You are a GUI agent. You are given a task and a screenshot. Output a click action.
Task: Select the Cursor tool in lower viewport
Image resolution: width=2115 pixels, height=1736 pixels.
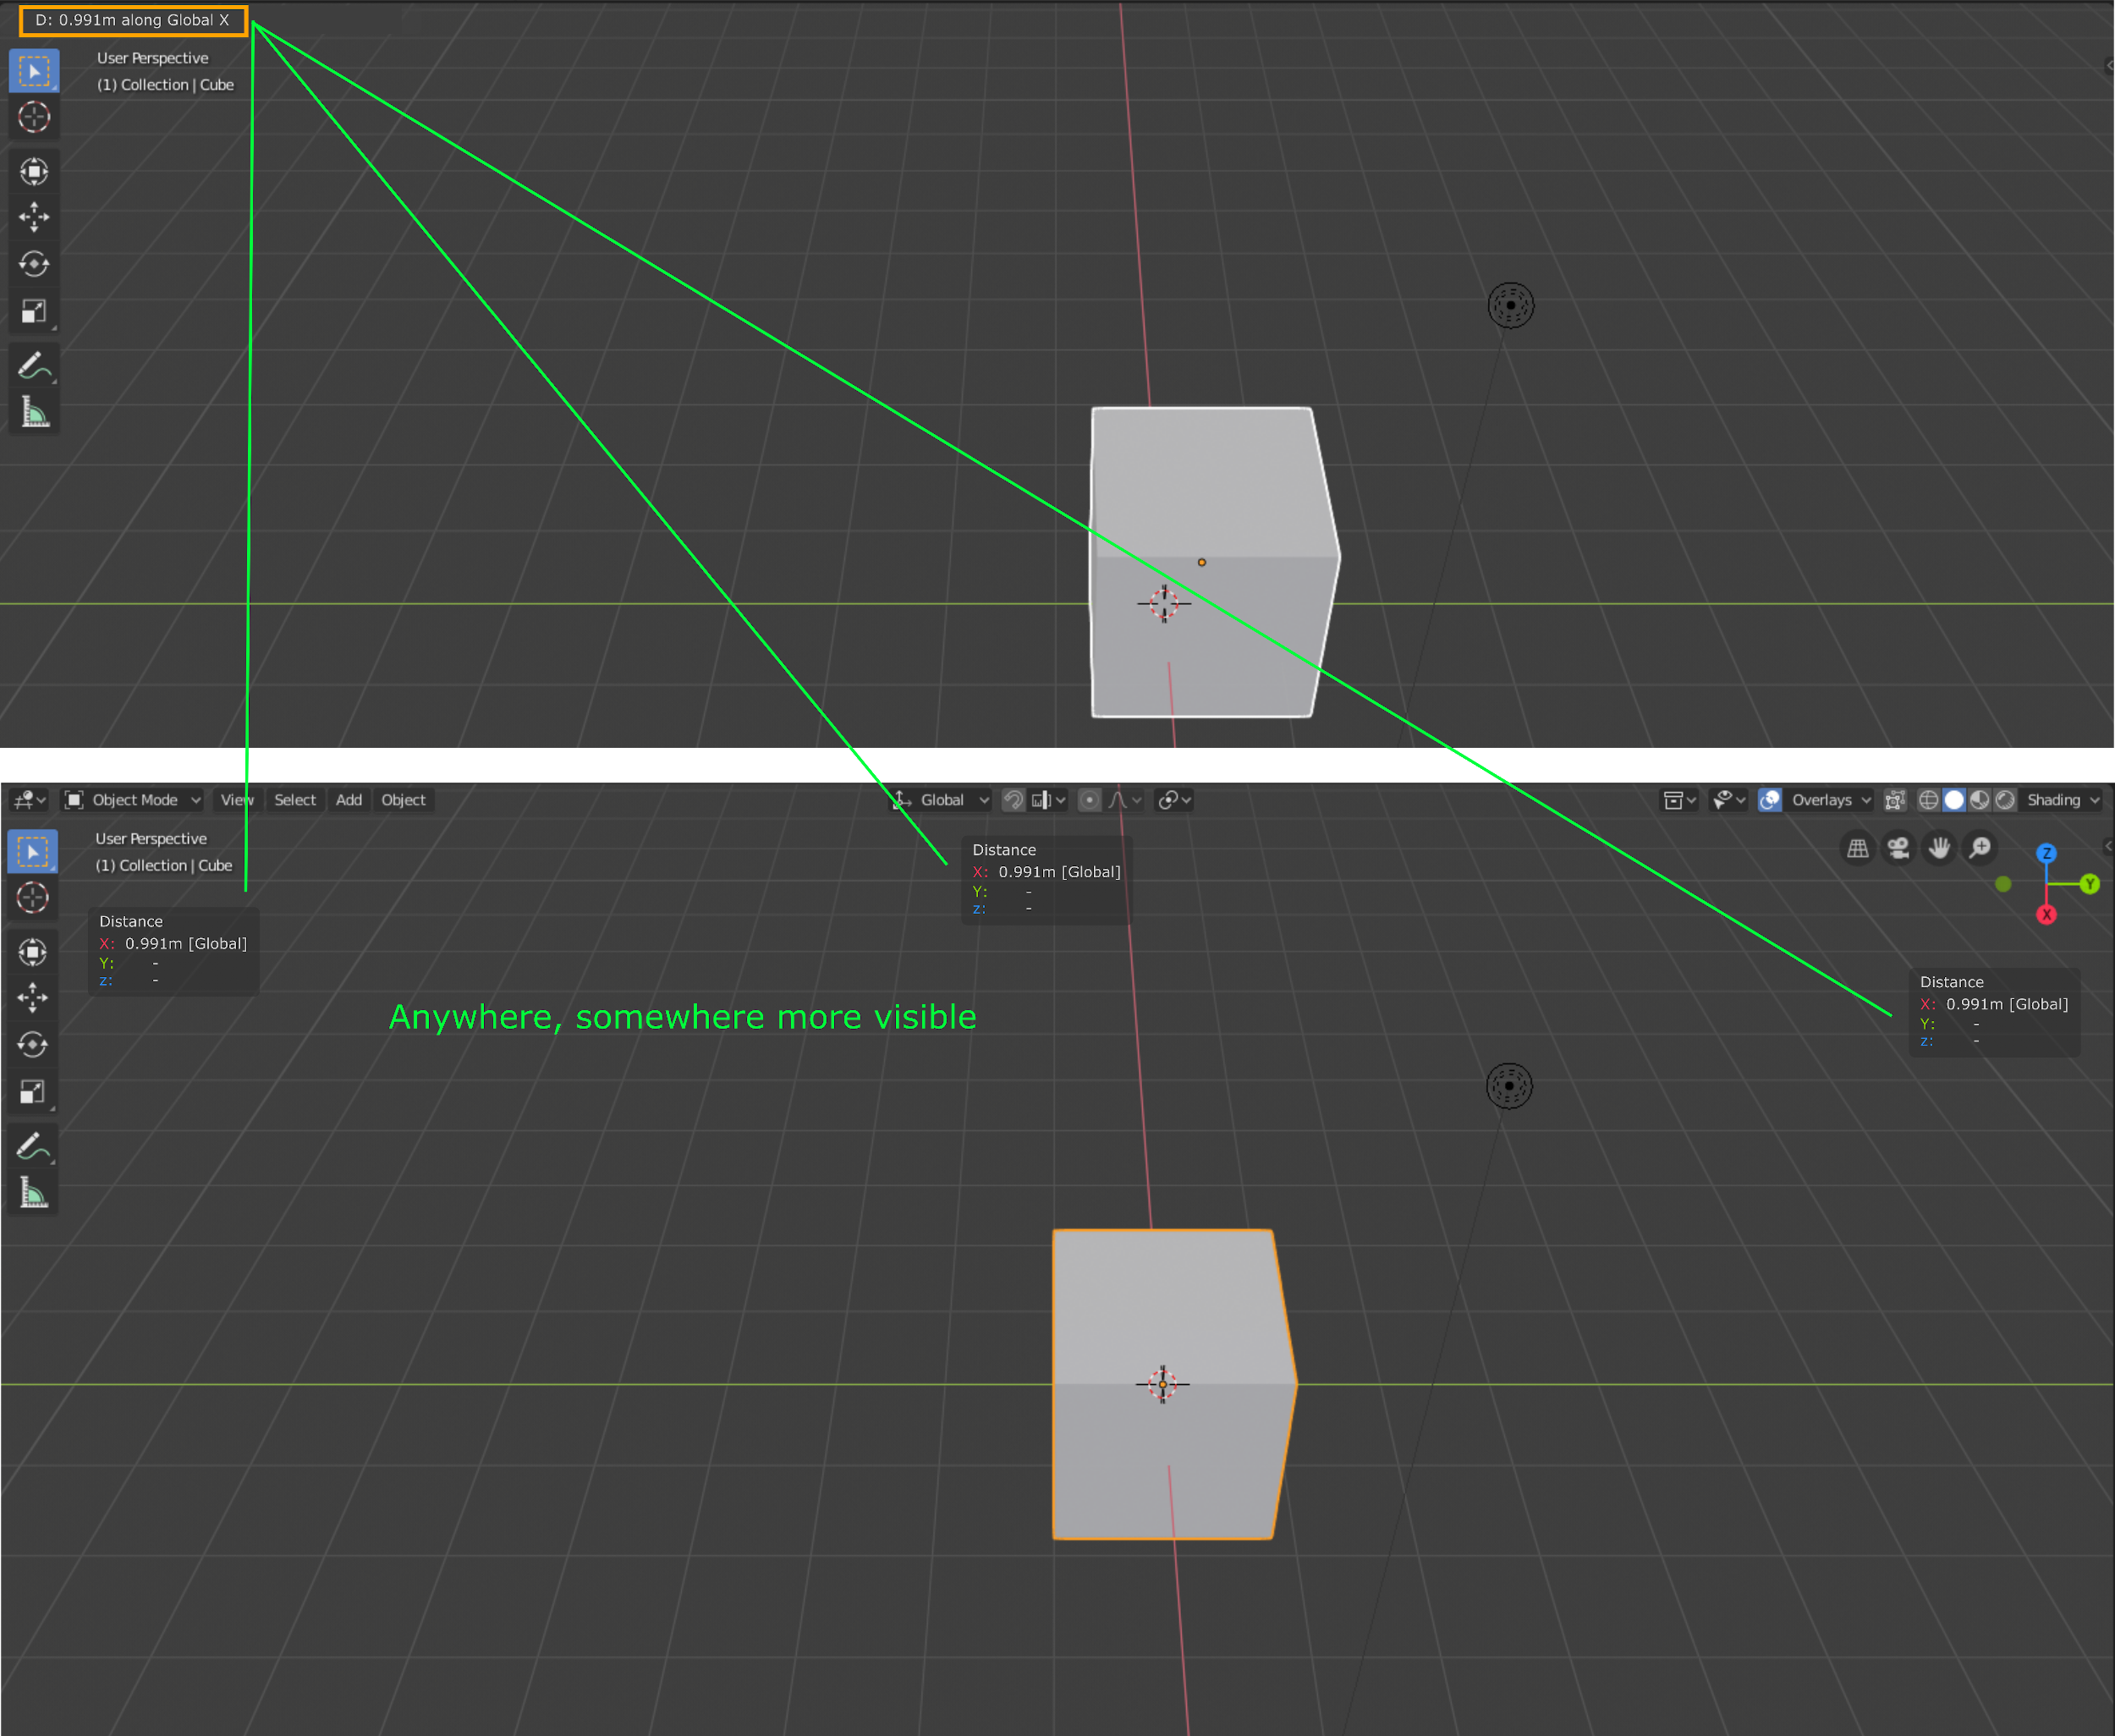click(32, 898)
